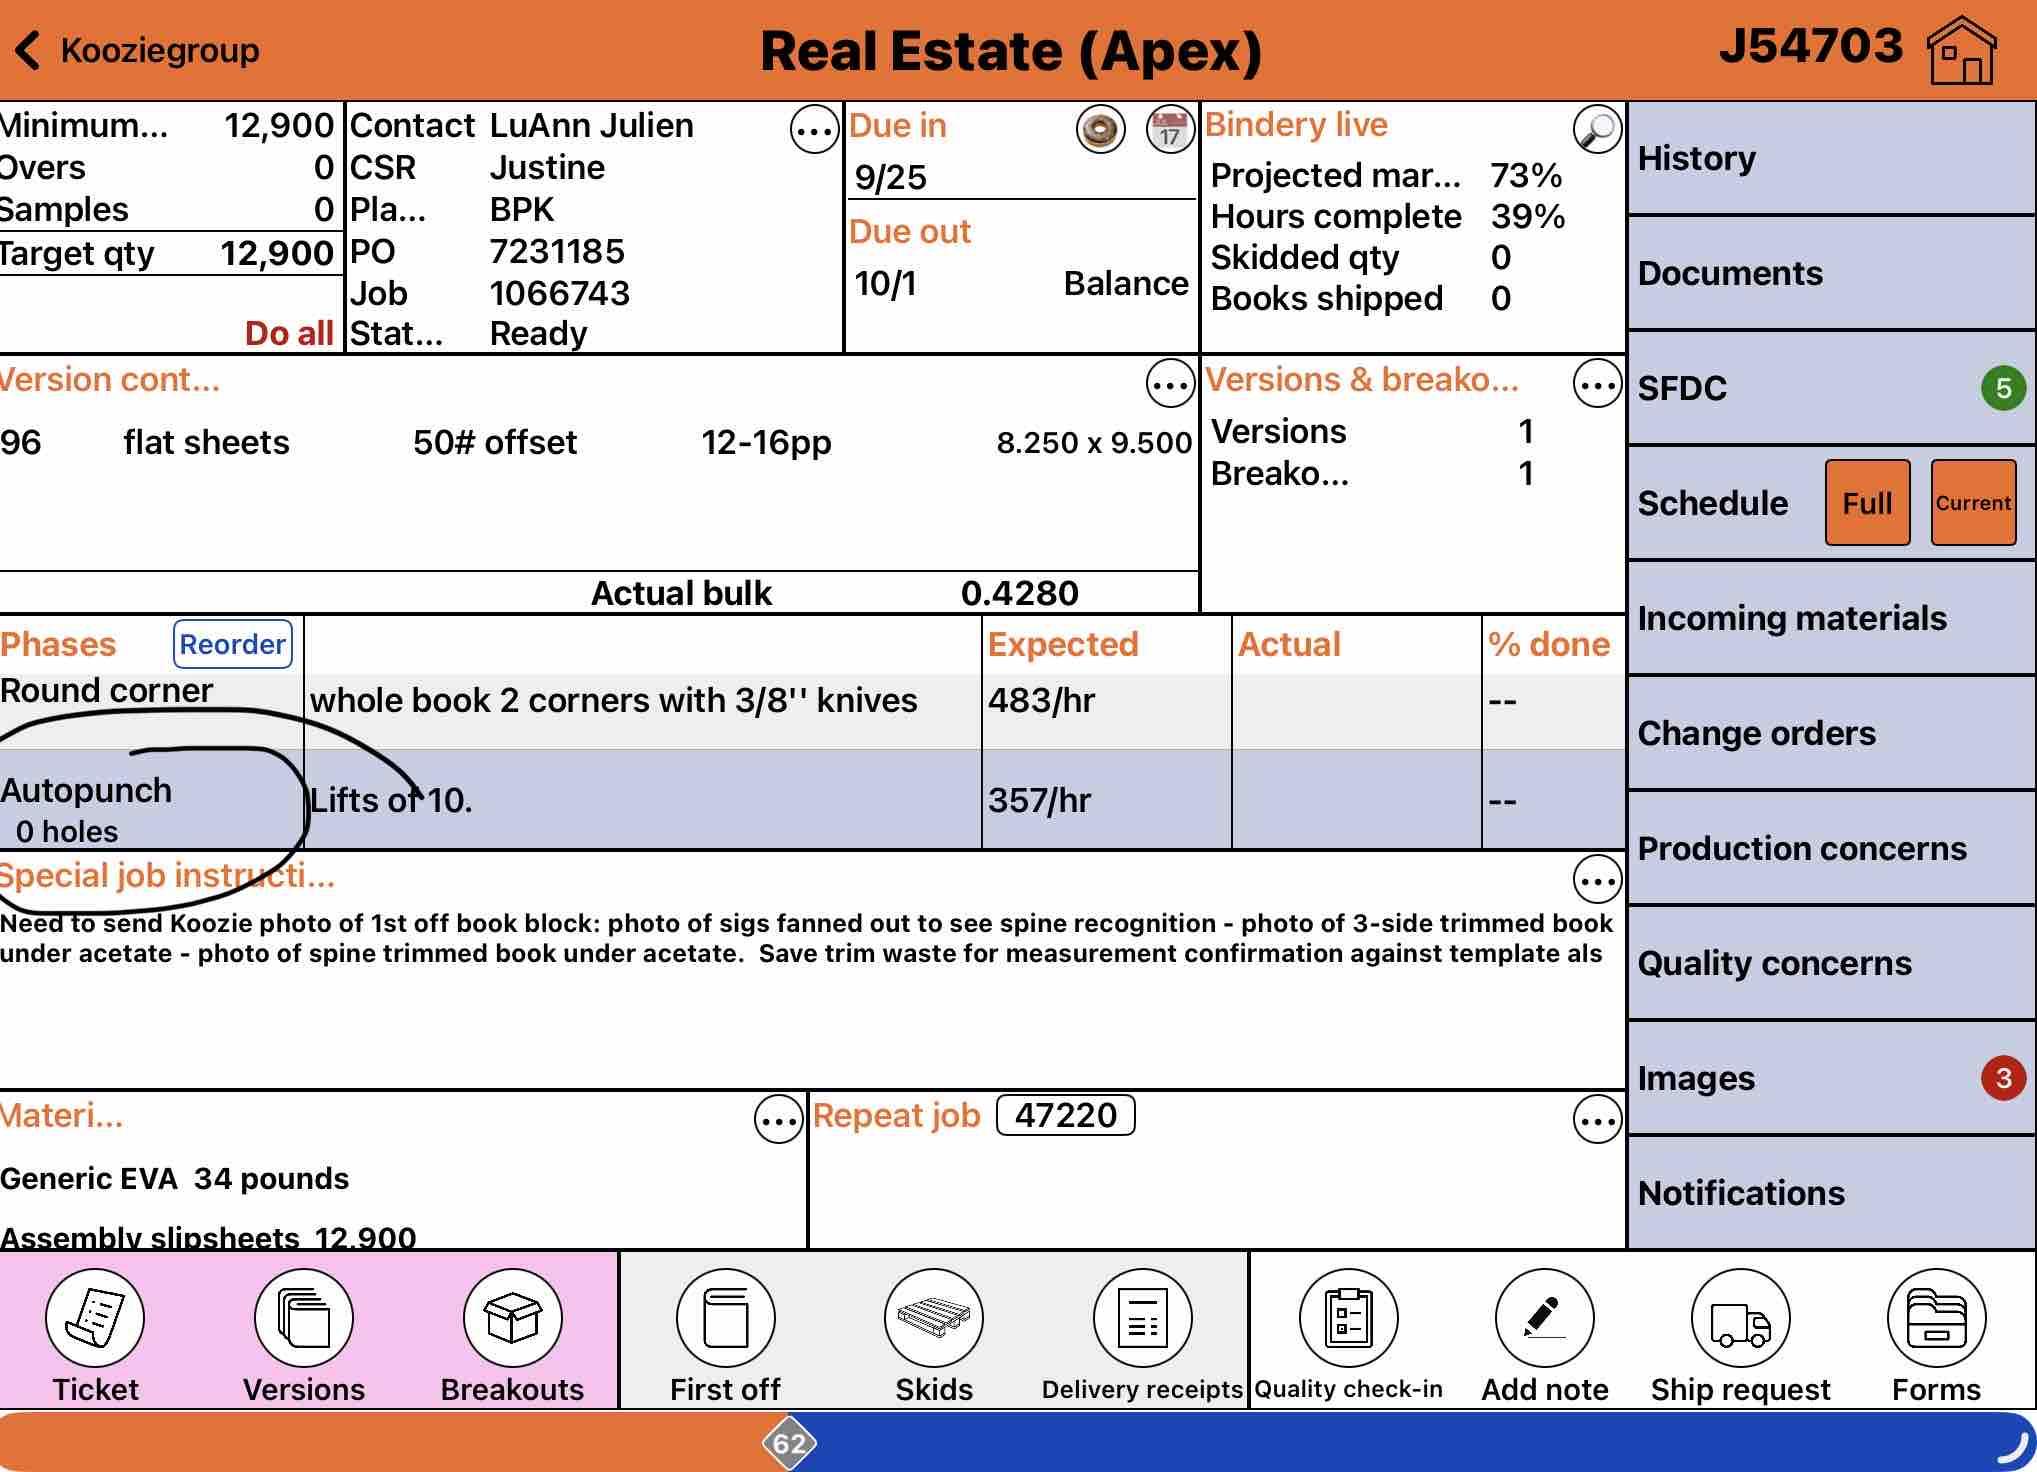Click the Add note pencil icon
Viewport: 2037px width, 1472px height.
click(1544, 1318)
